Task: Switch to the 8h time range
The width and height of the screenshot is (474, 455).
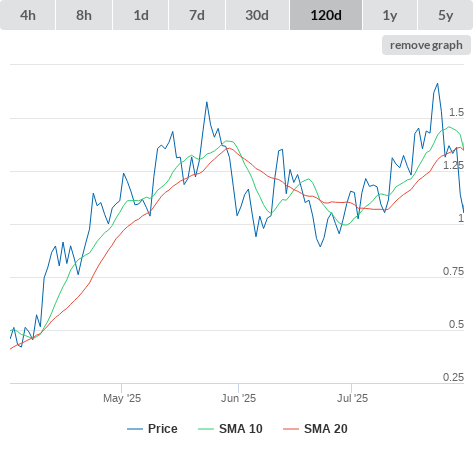Action: (84, 15)
